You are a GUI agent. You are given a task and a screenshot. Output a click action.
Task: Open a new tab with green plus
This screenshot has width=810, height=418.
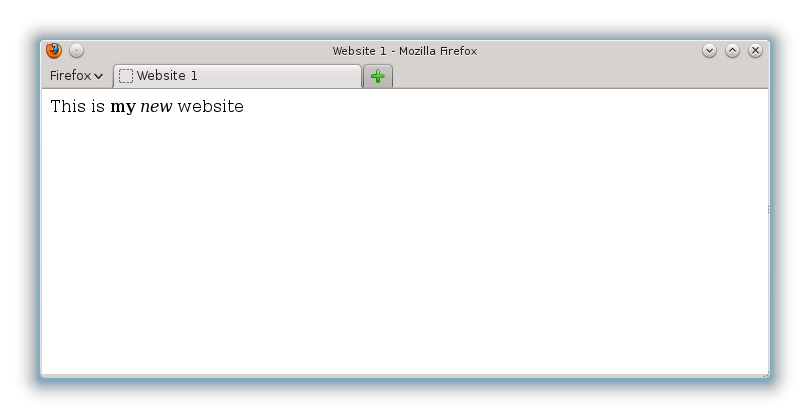pyautogui.click(x=378, y=76)
